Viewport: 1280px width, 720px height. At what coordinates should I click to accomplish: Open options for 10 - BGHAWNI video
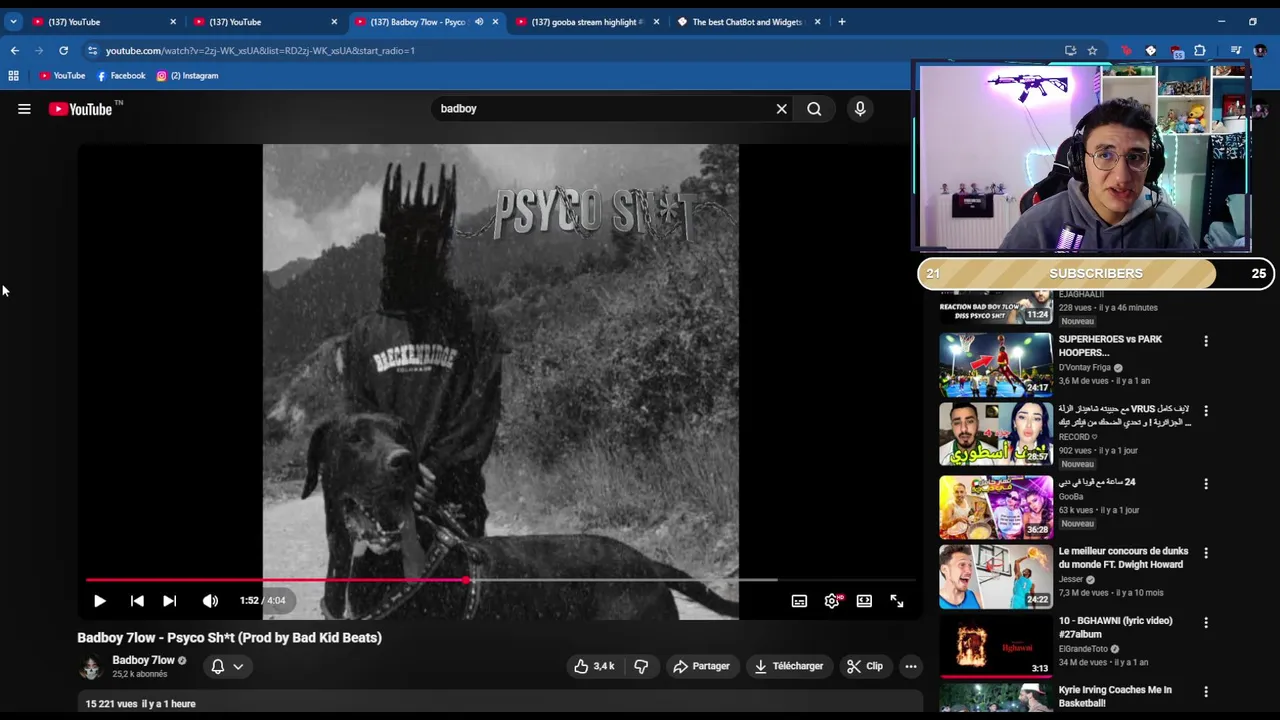click(1206, 622)
